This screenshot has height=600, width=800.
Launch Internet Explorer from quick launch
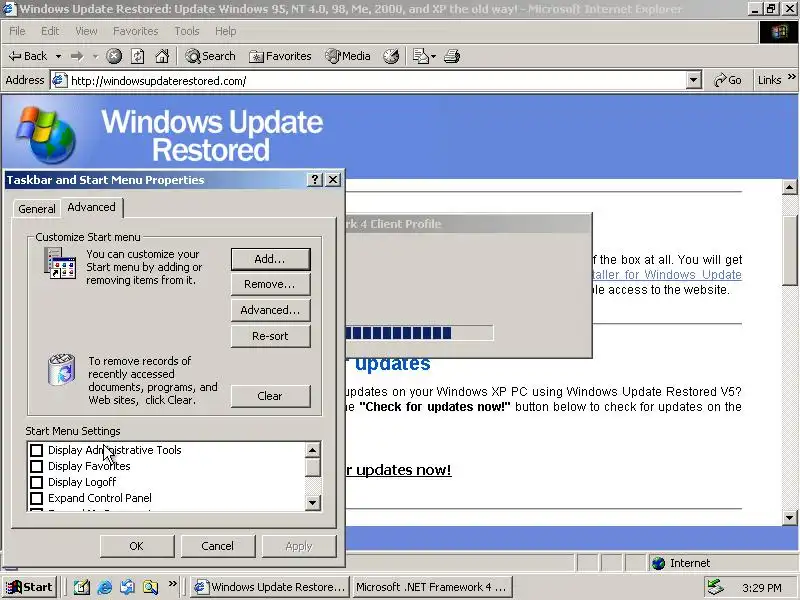[x=105, y=587]
